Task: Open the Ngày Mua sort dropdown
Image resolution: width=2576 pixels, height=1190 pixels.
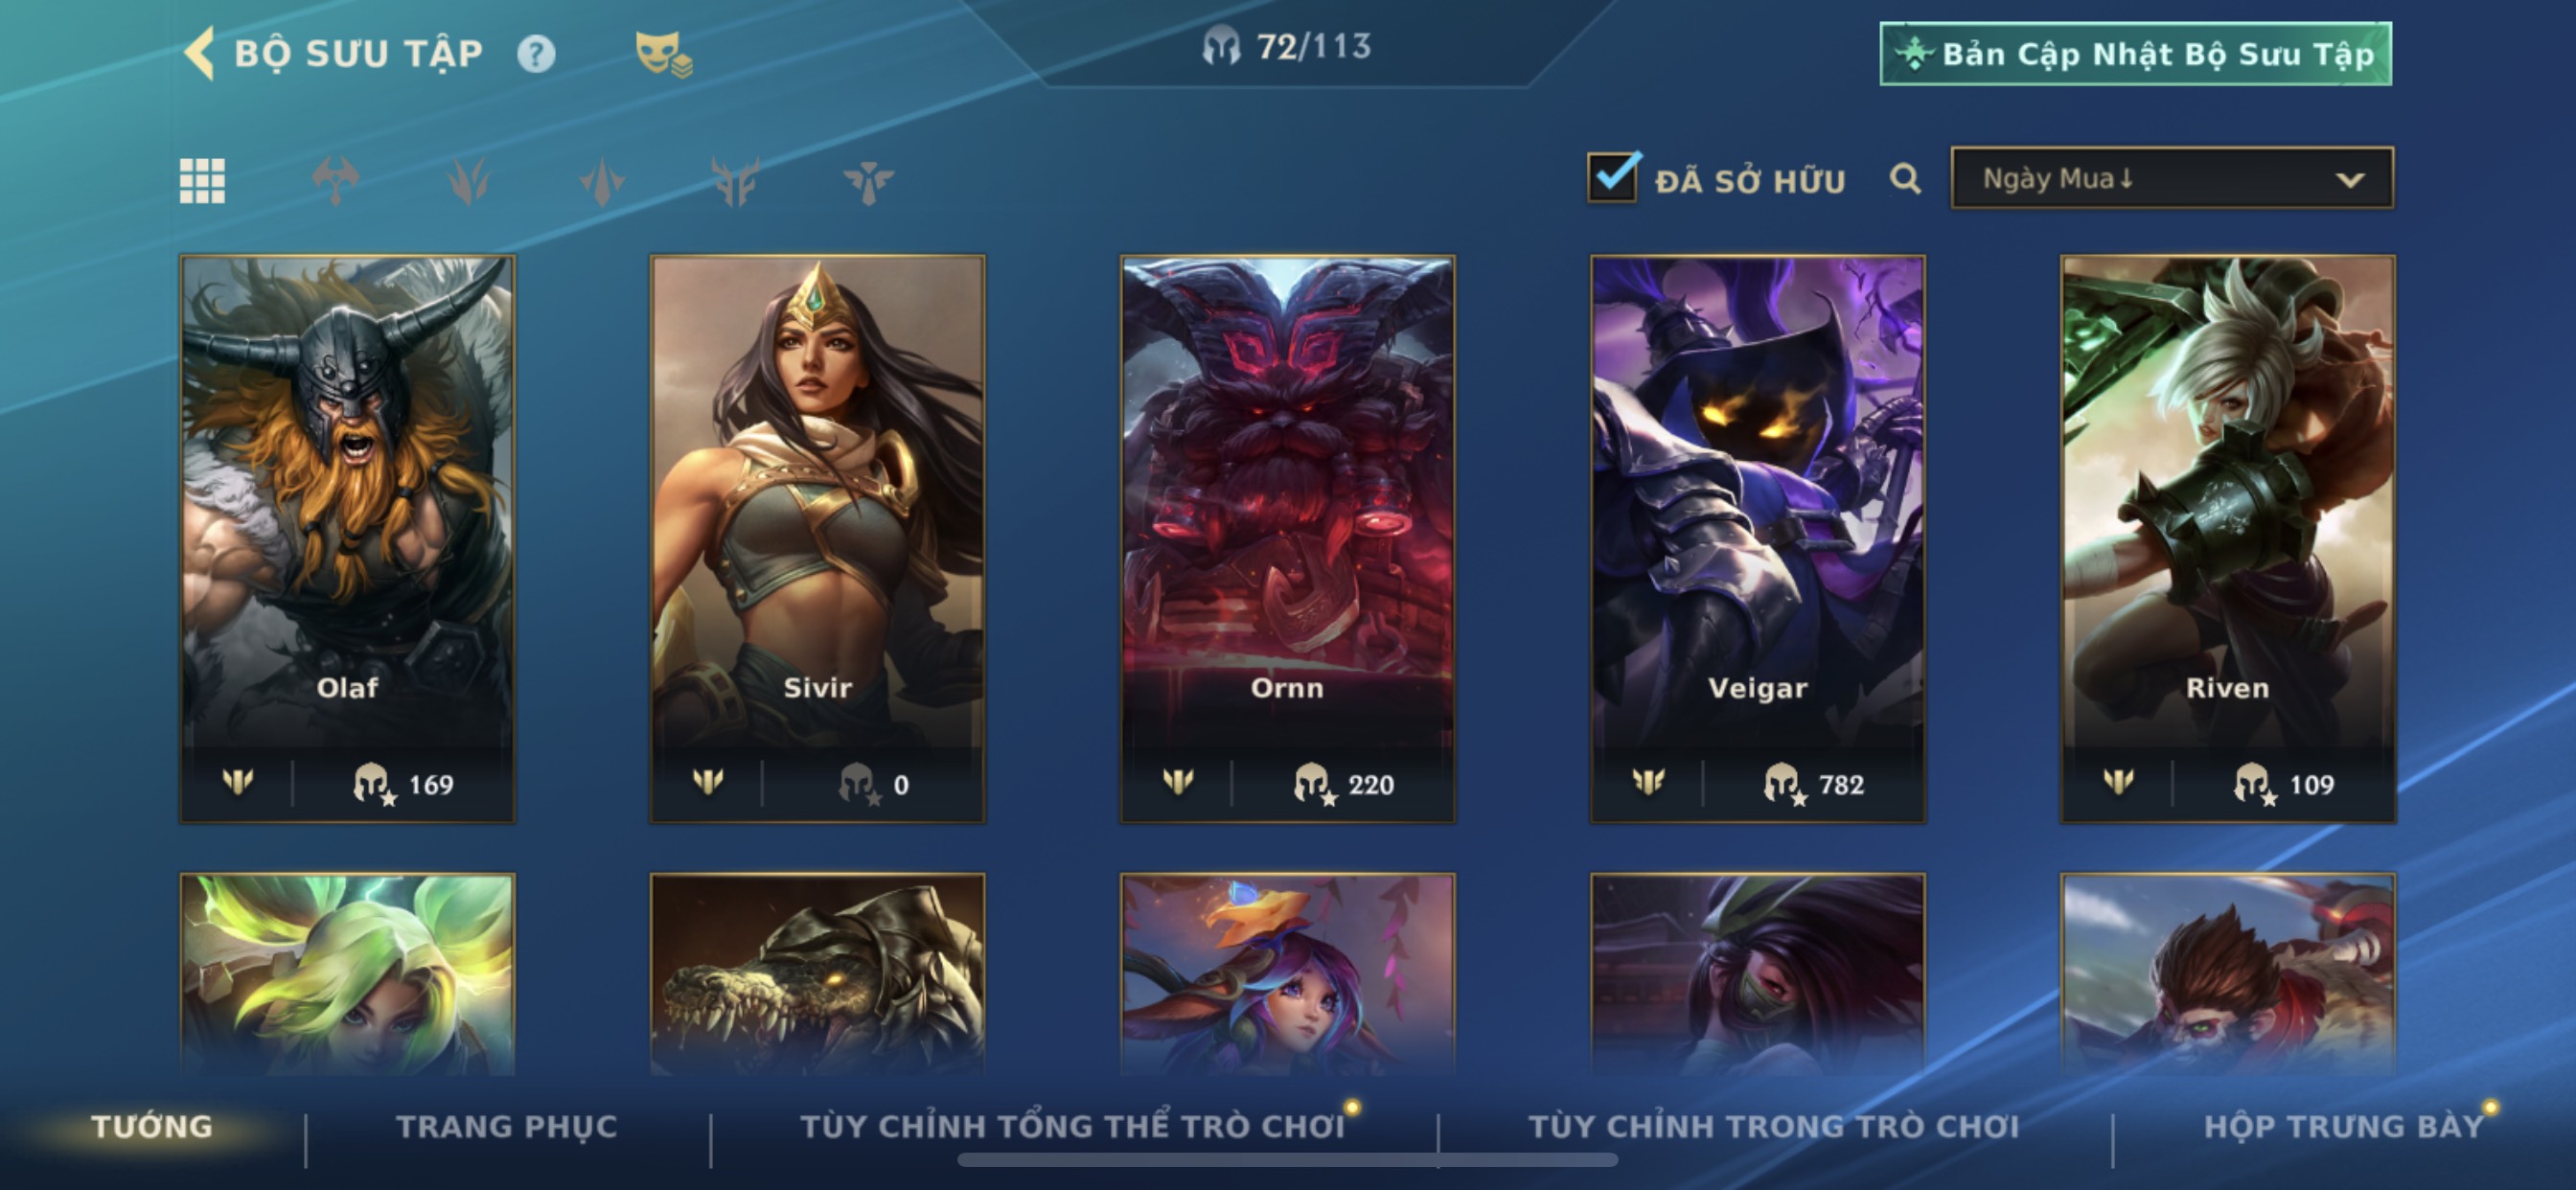Action: [x=2172, y=179]
